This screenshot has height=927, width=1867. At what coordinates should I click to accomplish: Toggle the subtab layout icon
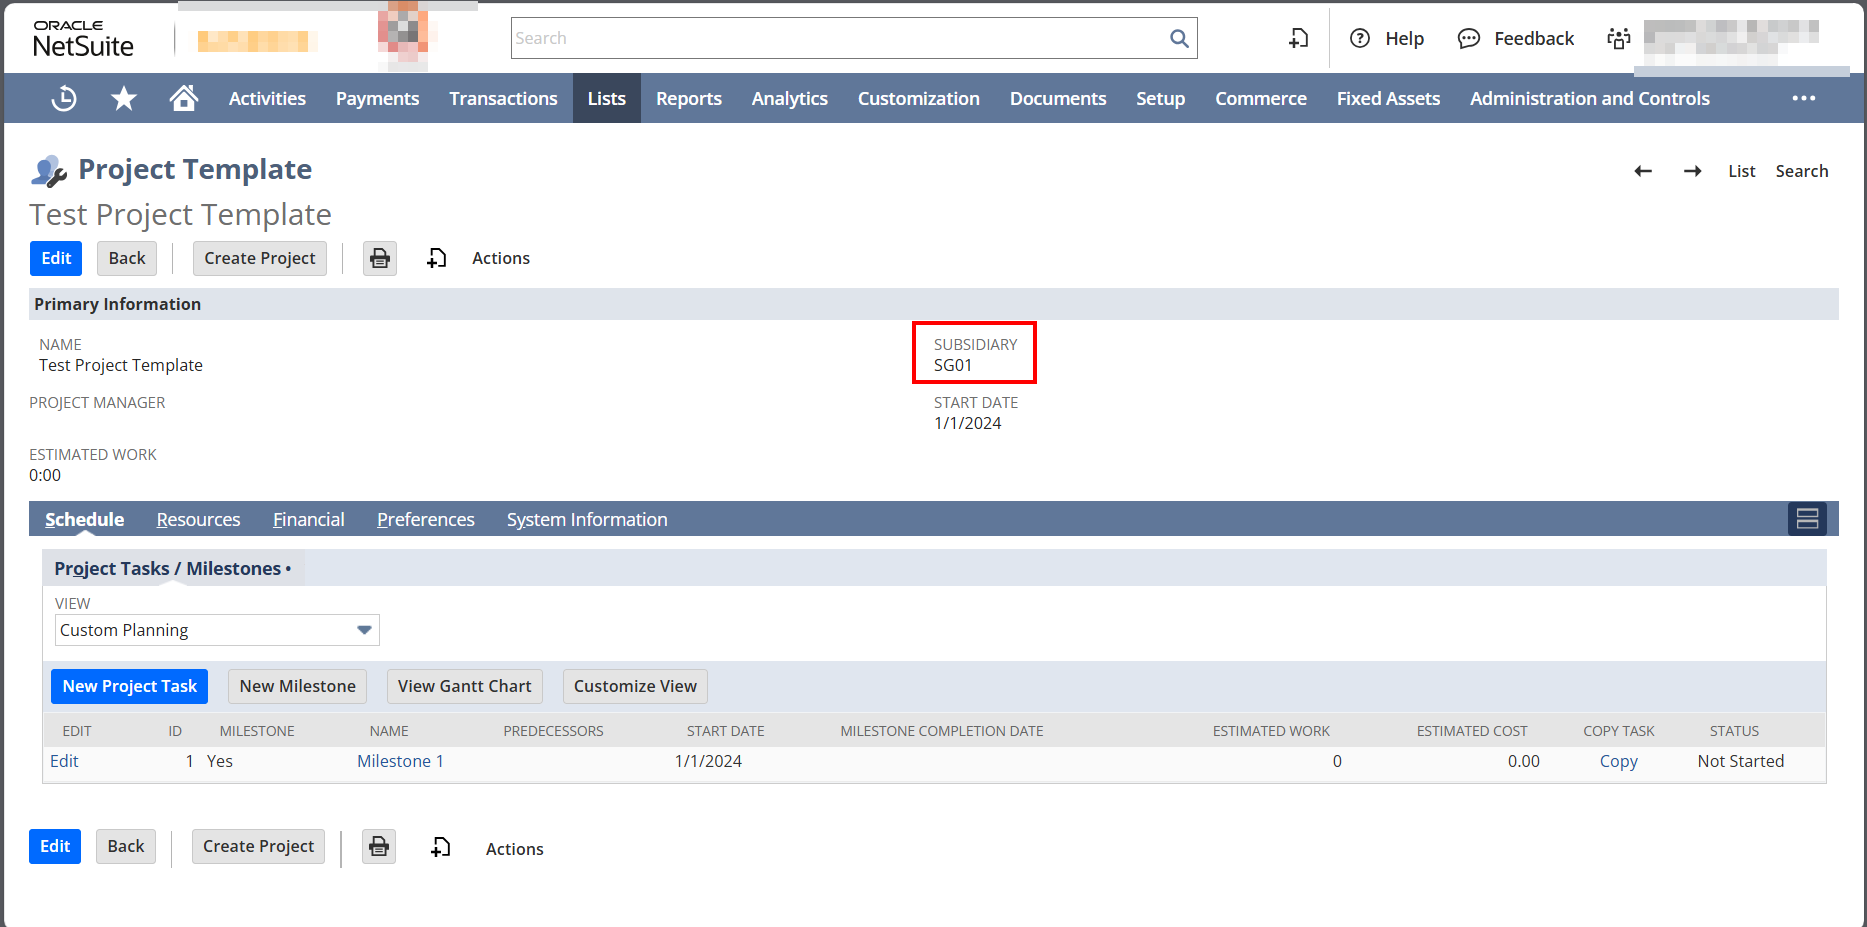(x=1807, y=519)
